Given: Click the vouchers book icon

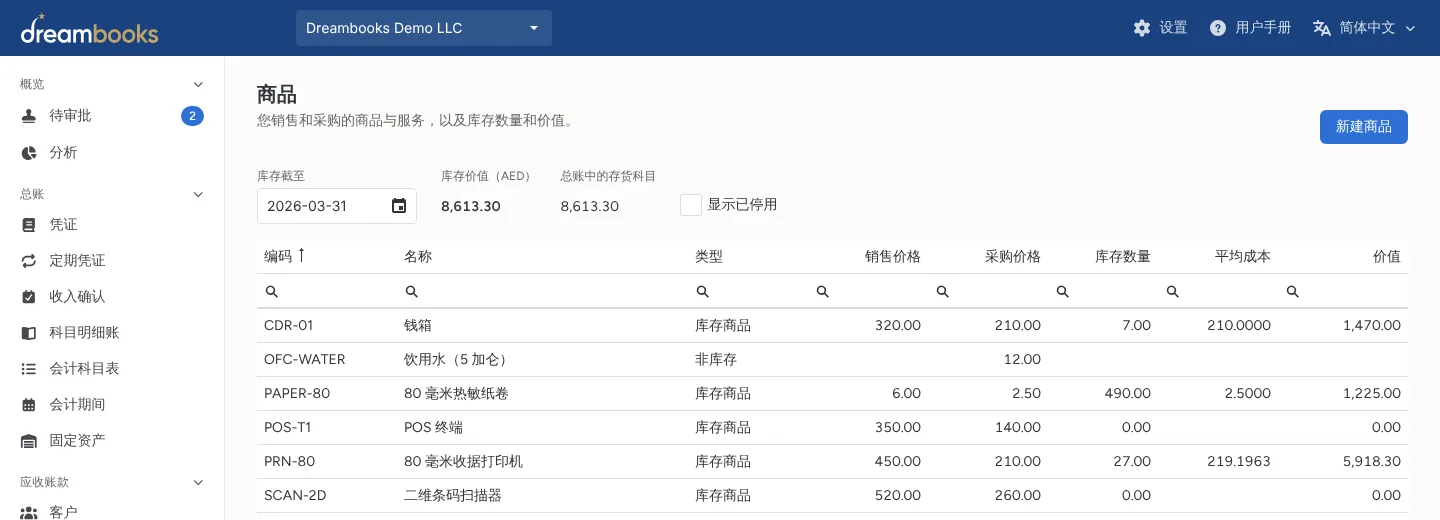Looking at the screenshot, I should pyautogui.click(x=29, y=225).
